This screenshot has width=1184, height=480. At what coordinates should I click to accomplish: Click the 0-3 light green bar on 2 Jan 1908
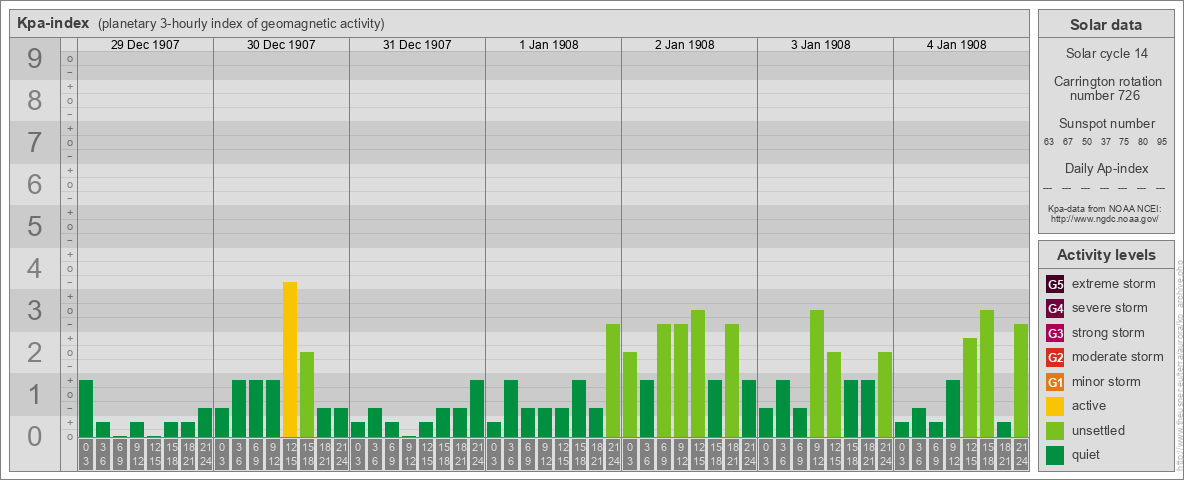(630, 395)
